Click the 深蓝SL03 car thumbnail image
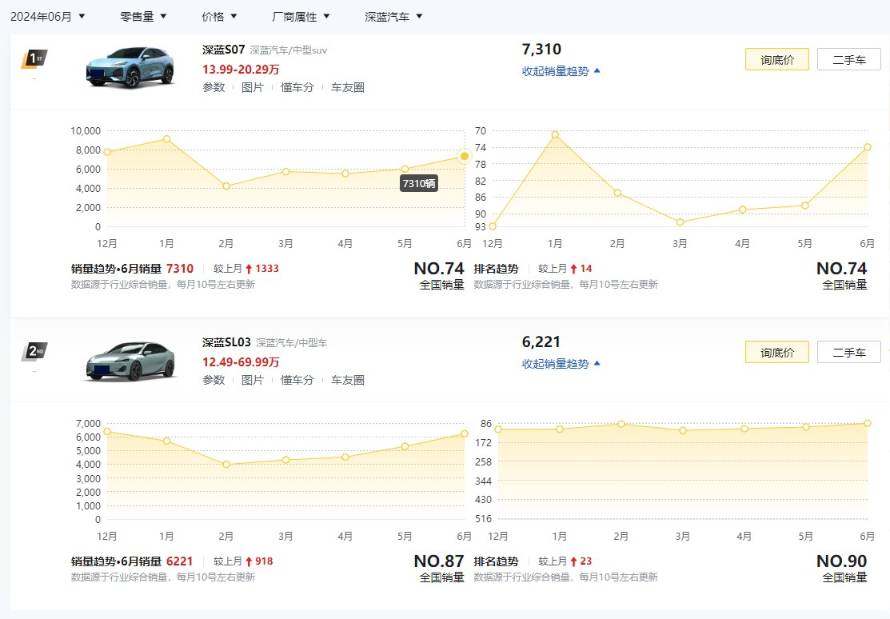This screenshot has width=890, height=619. 130,361
